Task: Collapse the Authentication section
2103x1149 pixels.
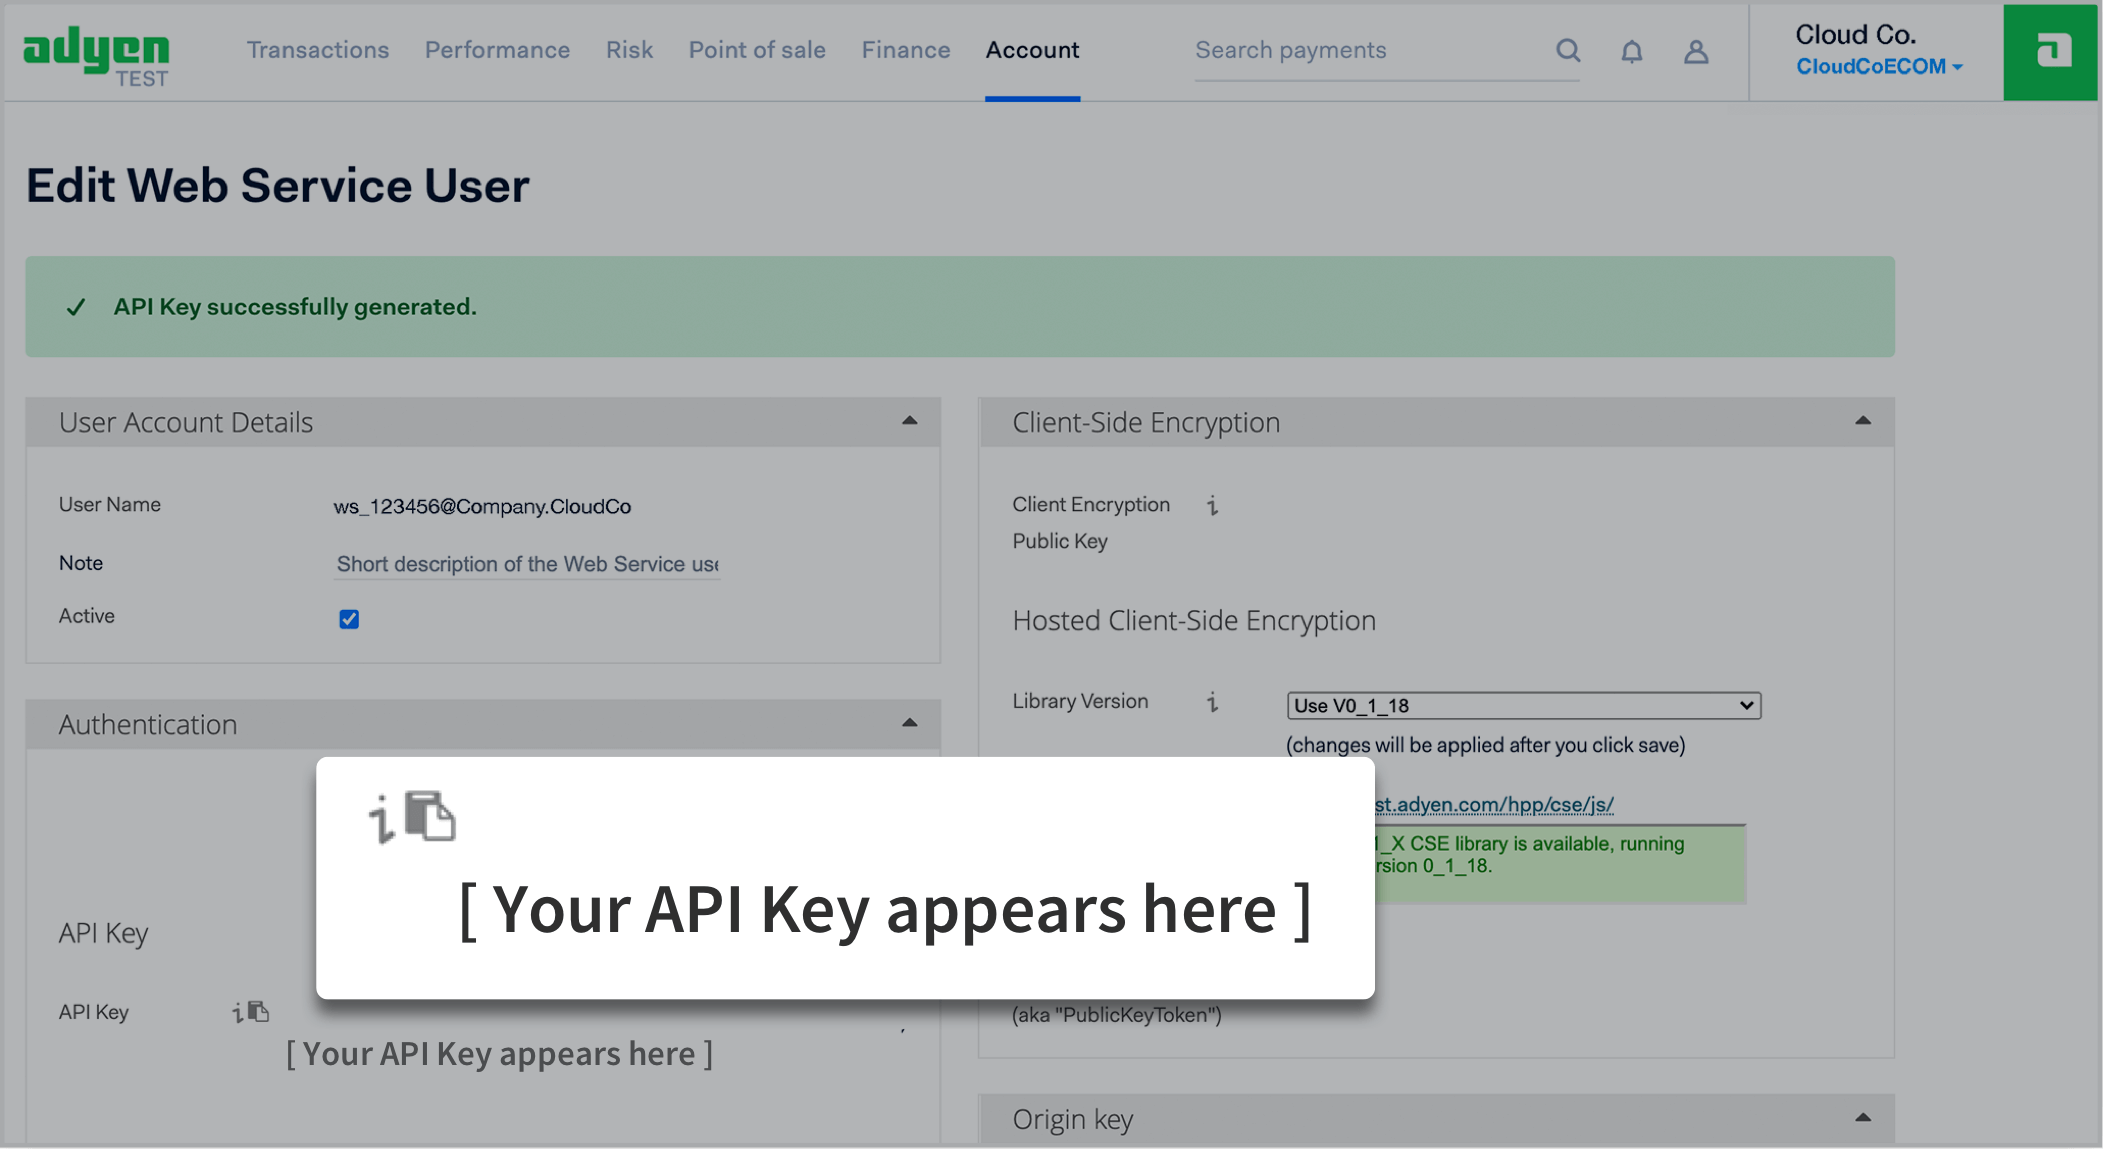Action: click(x=909, y=723)
